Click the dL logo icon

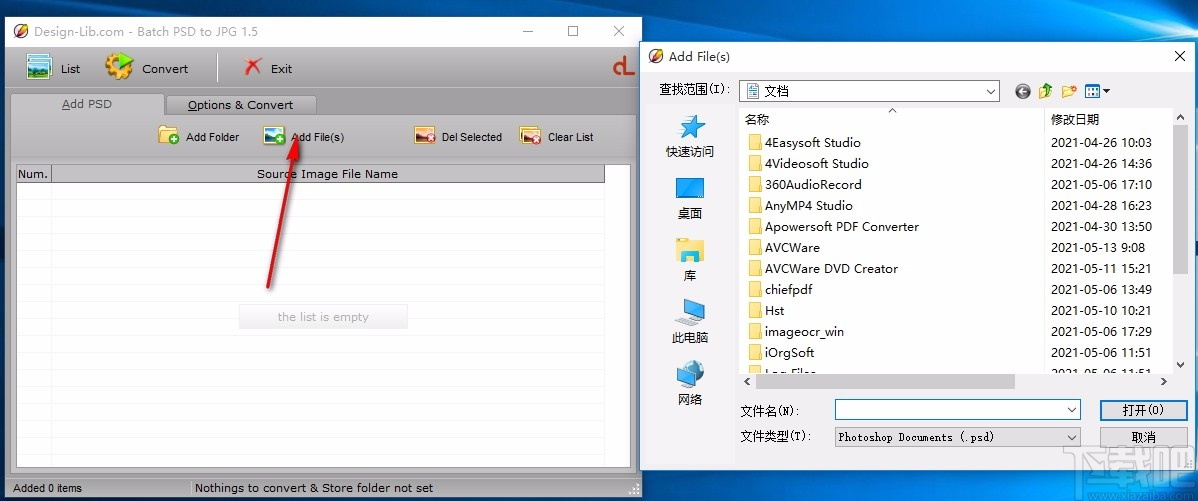point(623,68)
